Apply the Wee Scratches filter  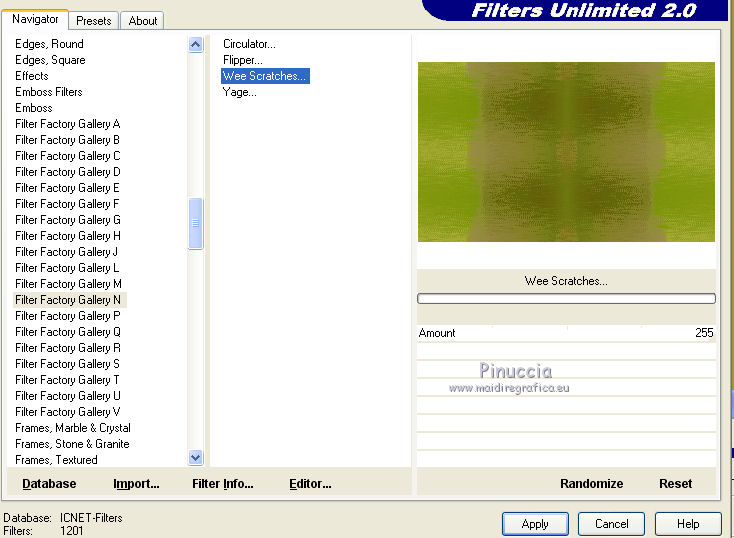coord(535,524)
